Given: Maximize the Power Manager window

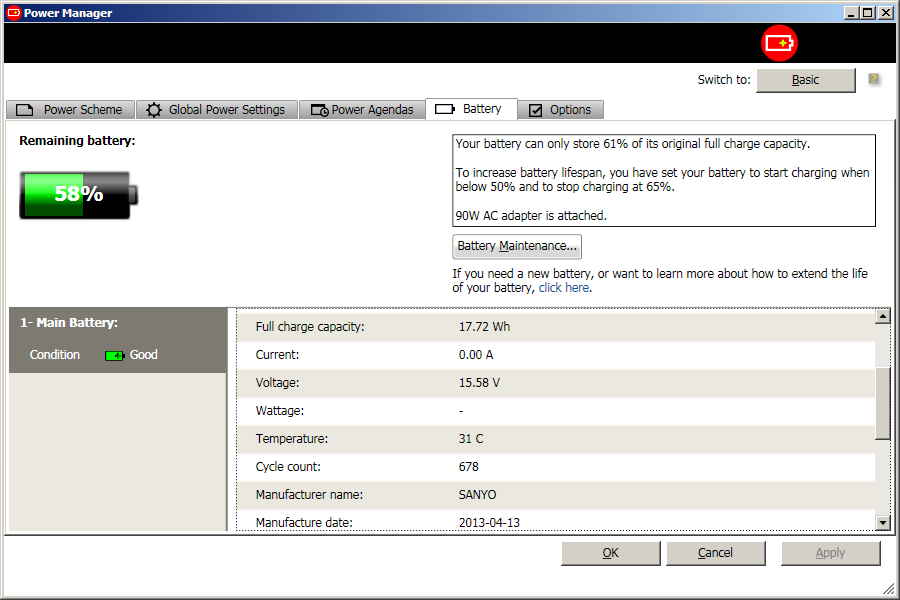Looking at the screenshot, I should (867, 13).
